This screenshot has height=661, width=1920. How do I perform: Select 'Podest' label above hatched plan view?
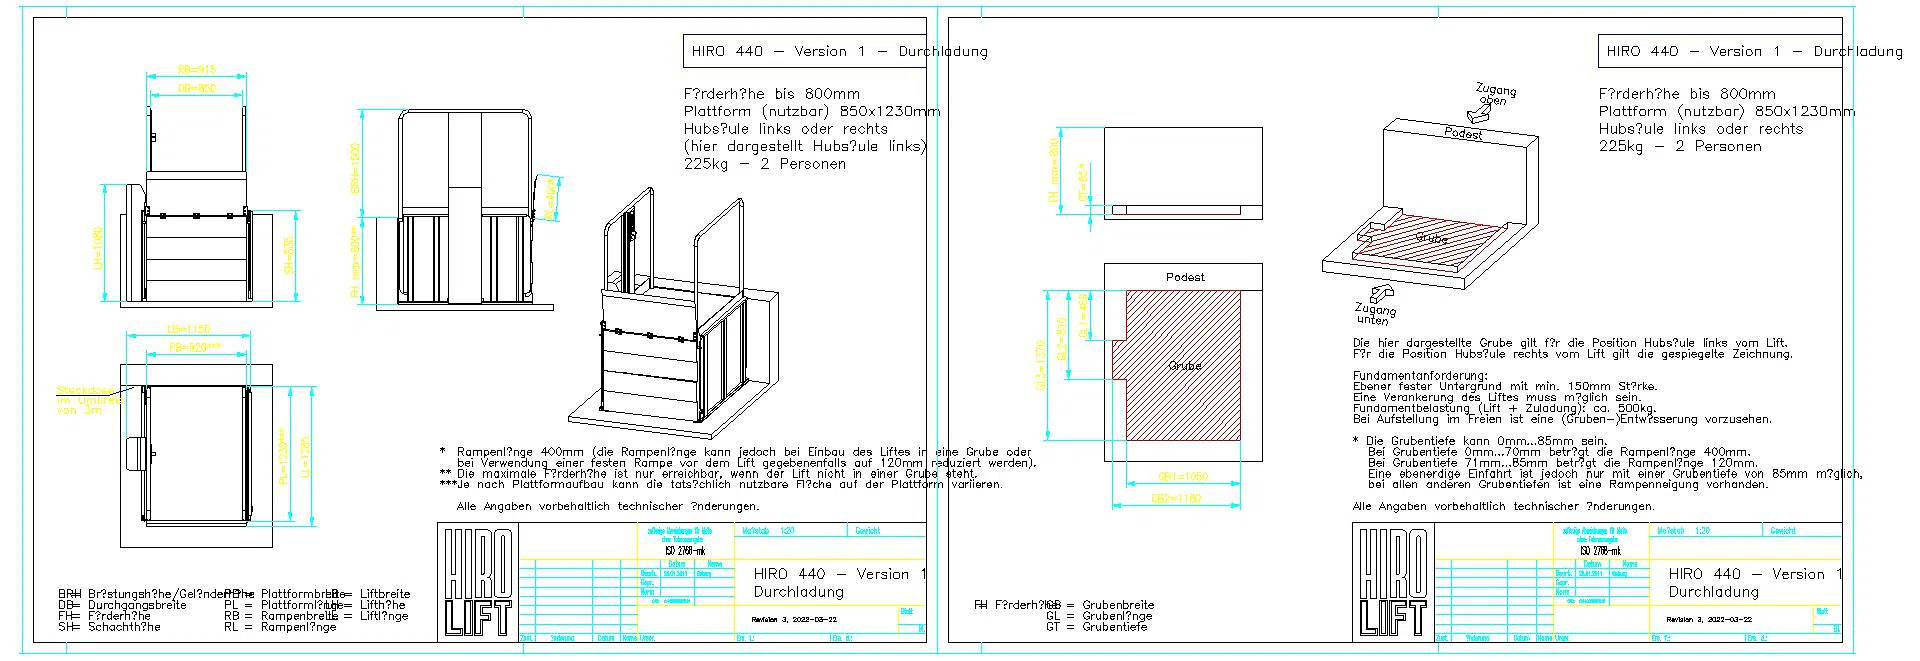[1185, 277]
